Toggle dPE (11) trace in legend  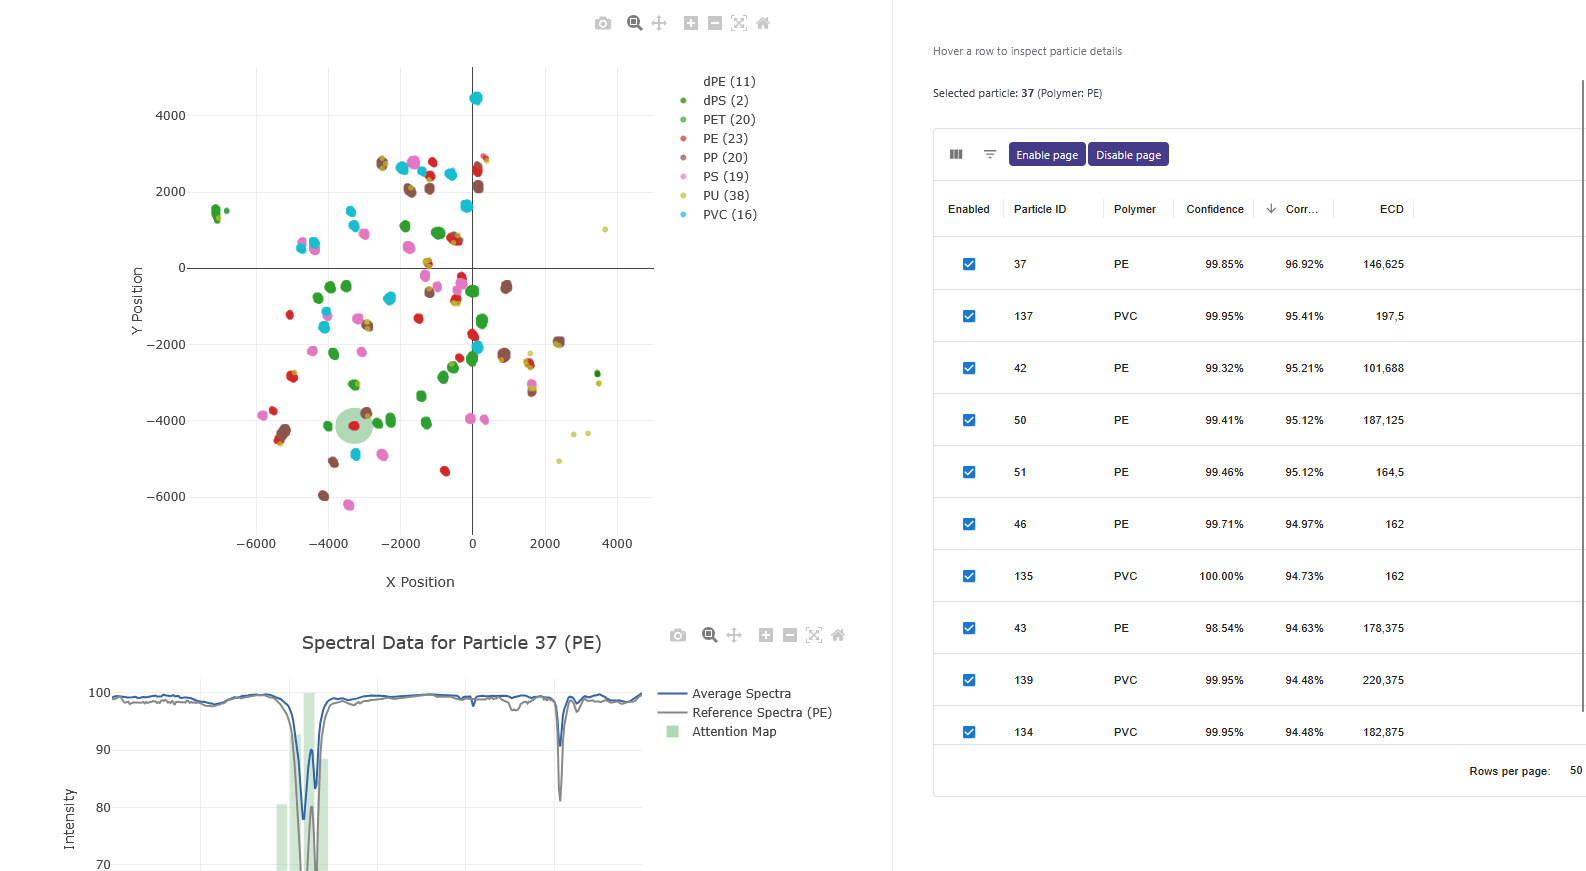(729, 82)
